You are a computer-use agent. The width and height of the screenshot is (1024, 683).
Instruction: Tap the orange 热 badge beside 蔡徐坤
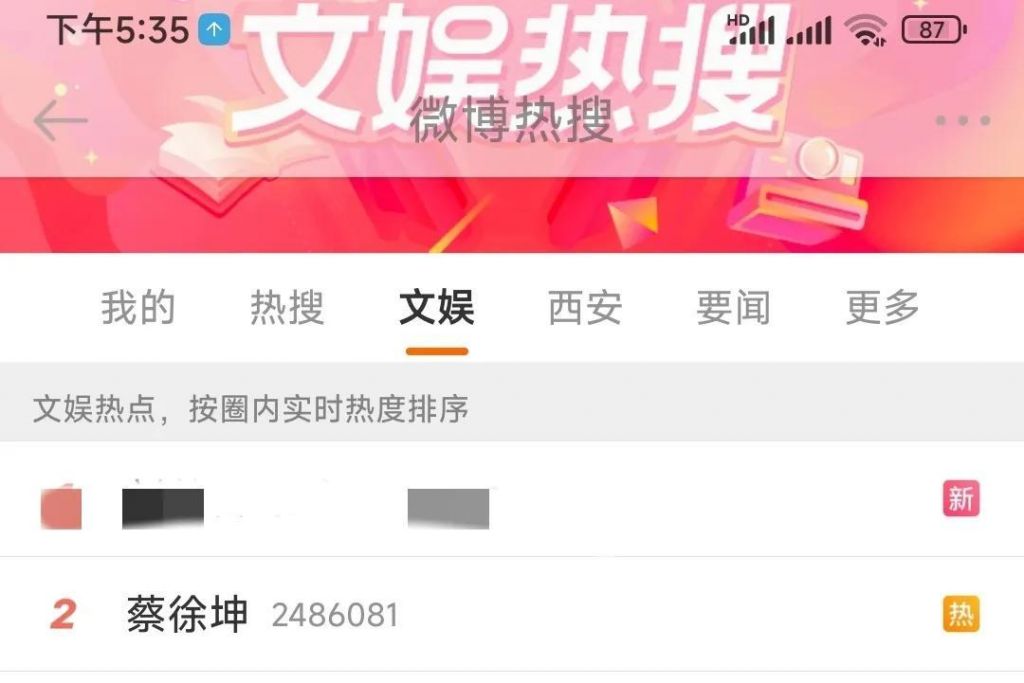[961, 614]
